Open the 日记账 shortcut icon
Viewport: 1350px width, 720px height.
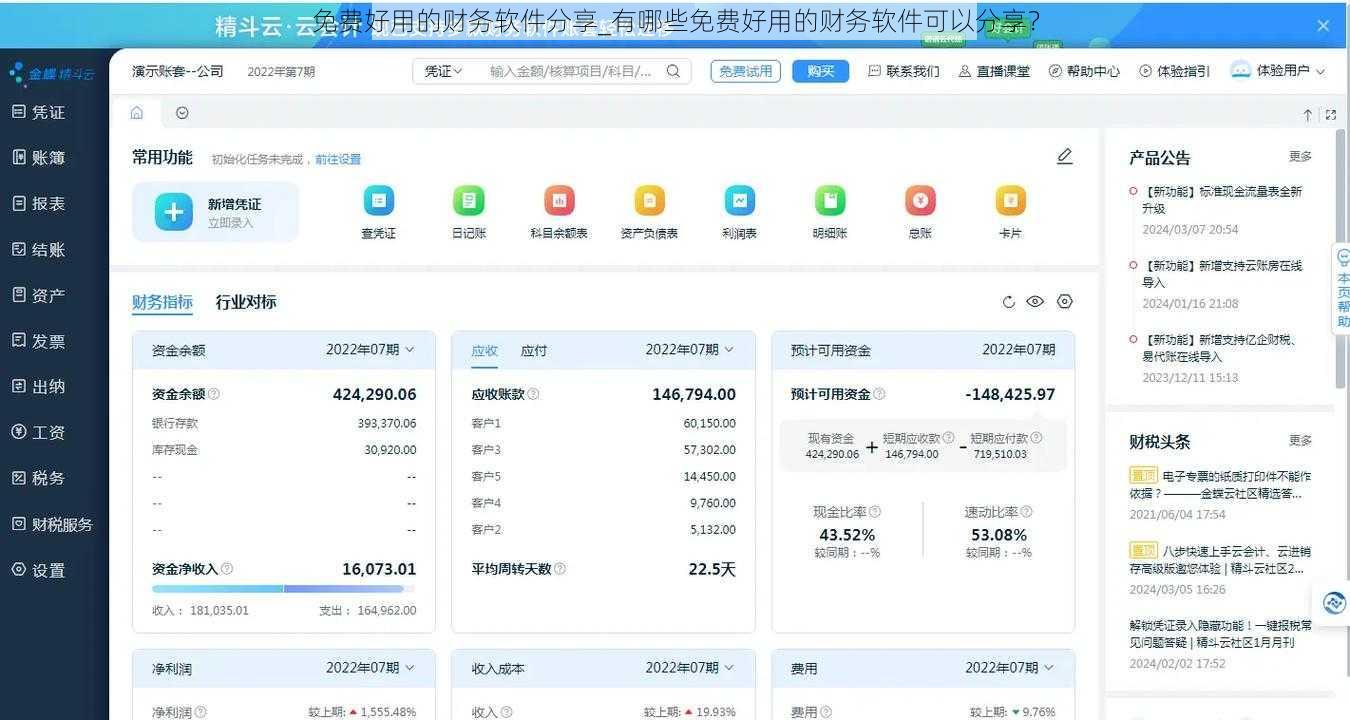468,201
